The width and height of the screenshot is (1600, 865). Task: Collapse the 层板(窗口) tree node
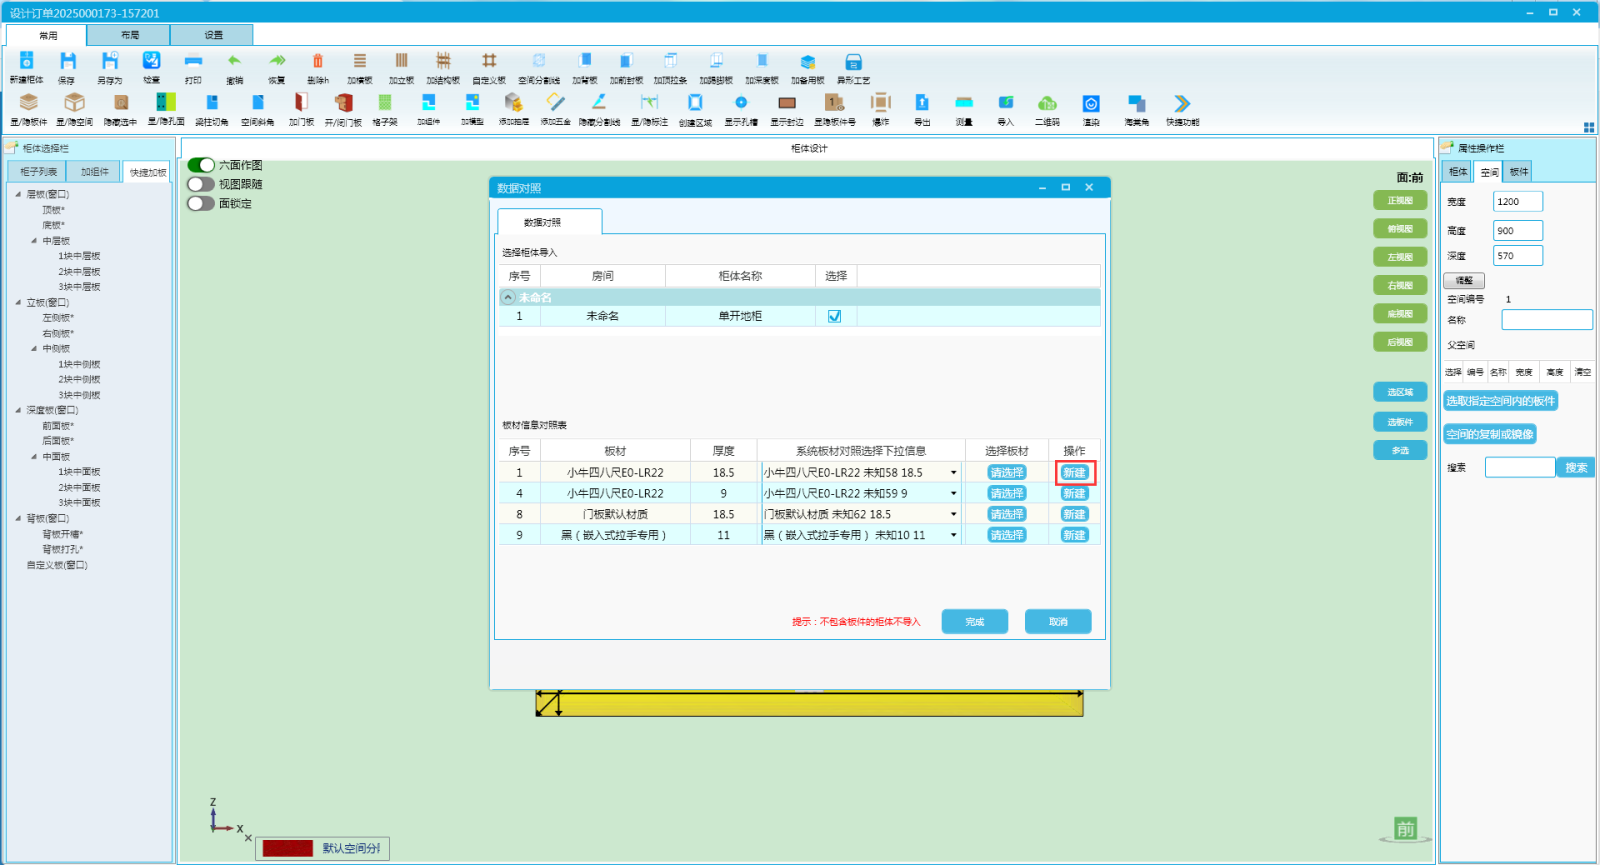pyautogui.click(x=18, y=195)
